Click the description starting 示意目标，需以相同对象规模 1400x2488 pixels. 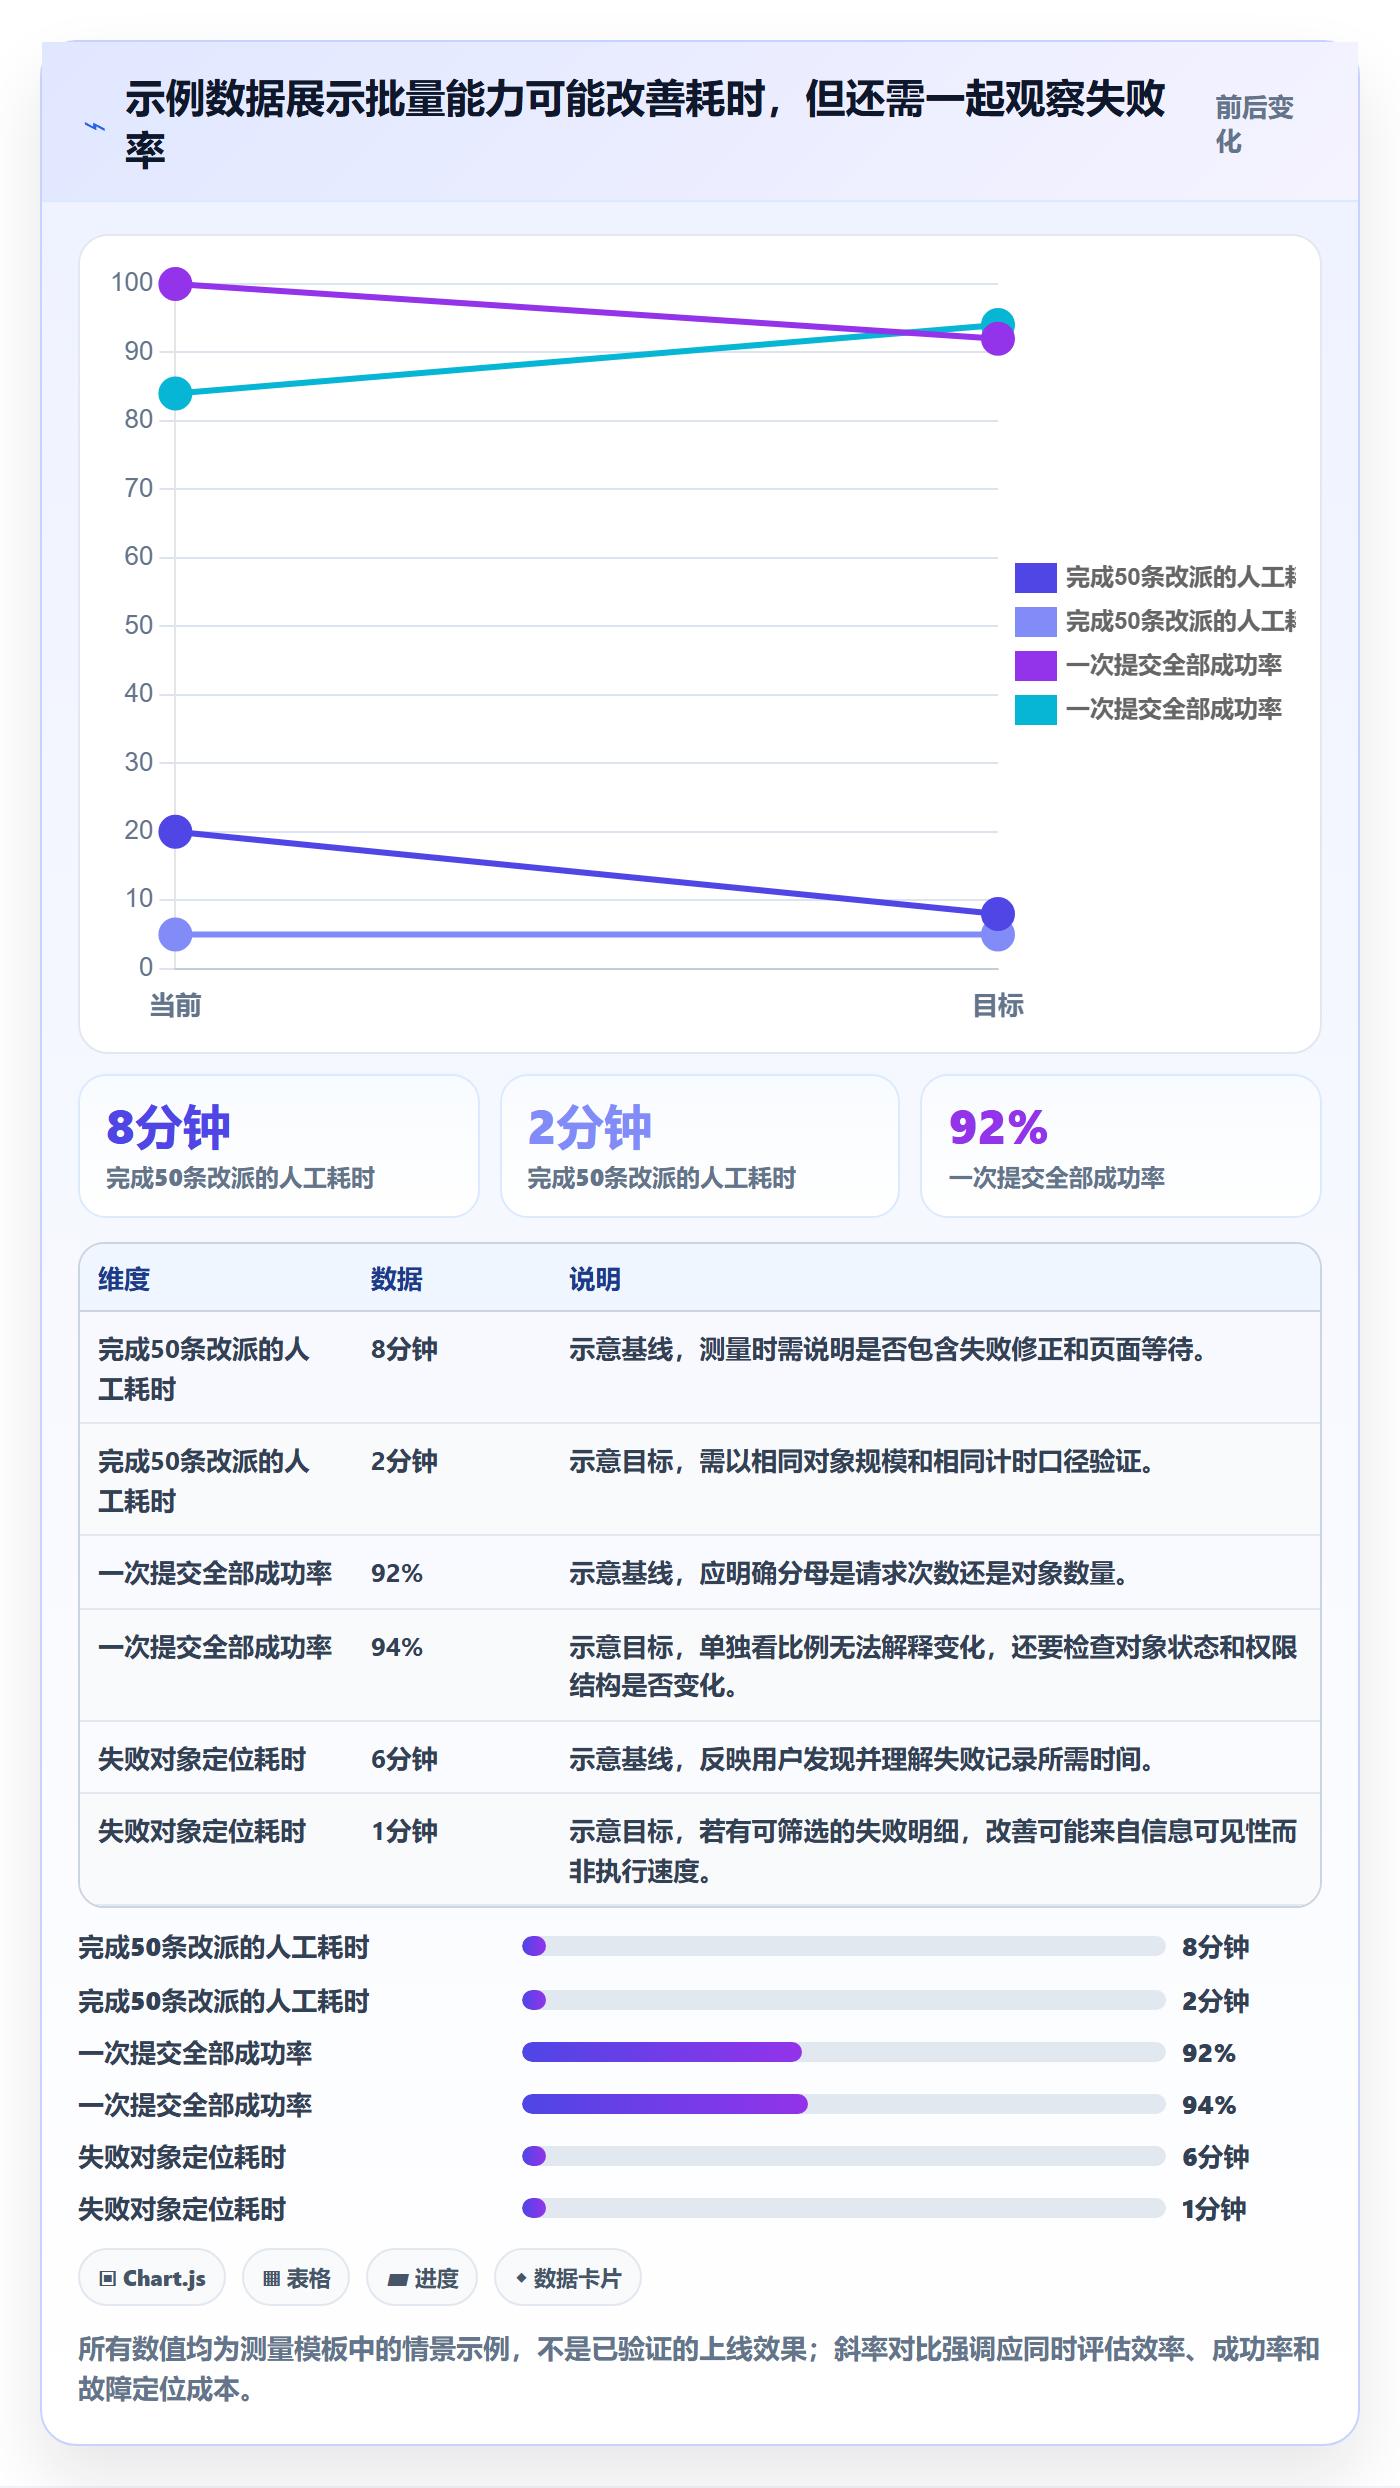click(862, 1461)
